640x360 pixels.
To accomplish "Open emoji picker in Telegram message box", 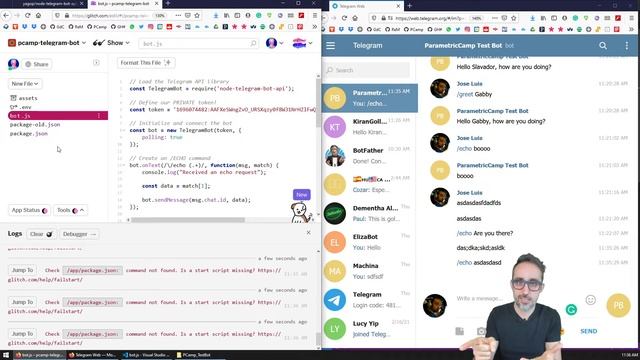I will pyautogui.click(x=590, y=300).
